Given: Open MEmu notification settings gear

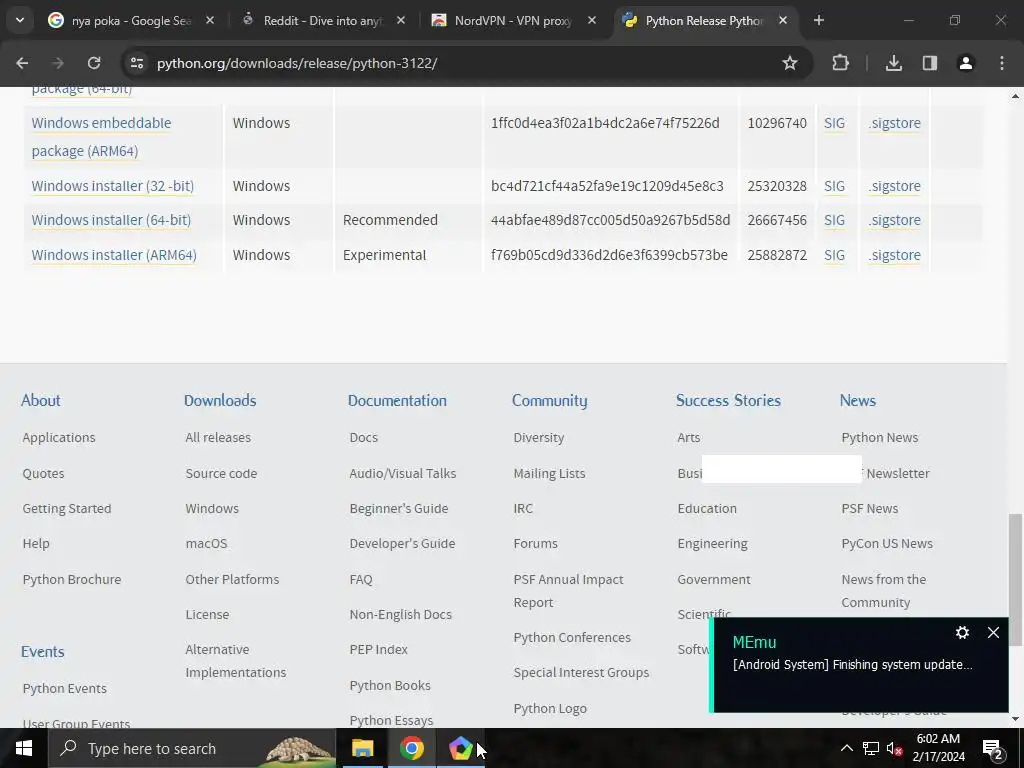Looking at the screenshot, I should [962, 632].
